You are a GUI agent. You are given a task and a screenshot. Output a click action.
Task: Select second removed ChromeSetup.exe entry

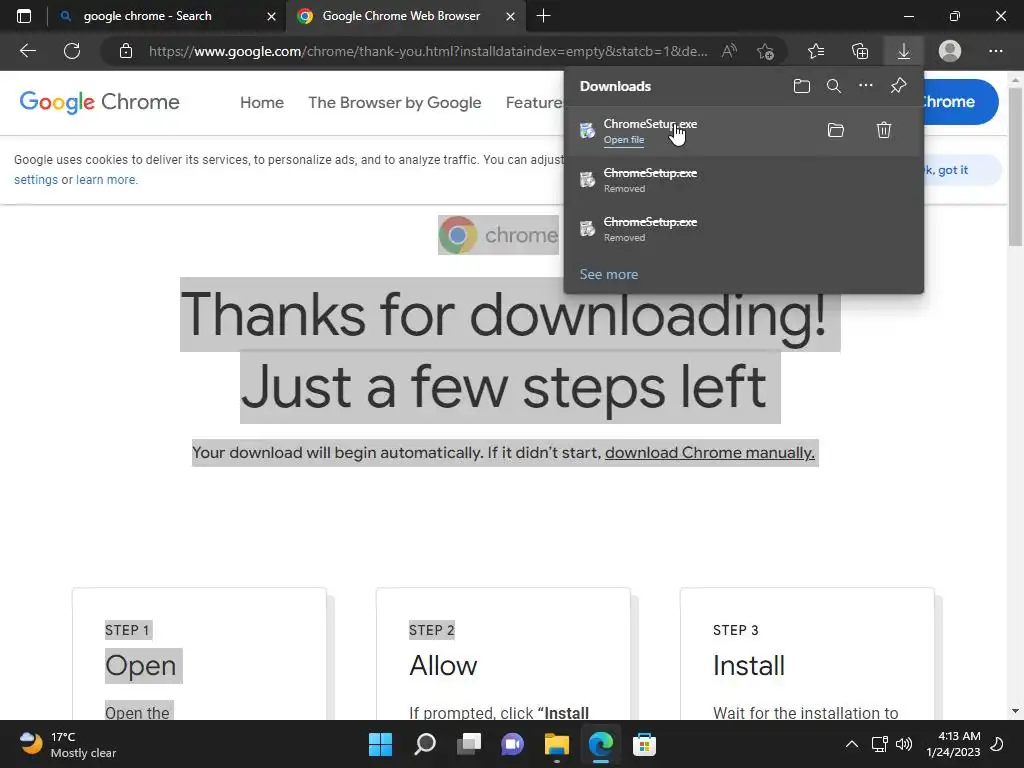(743, 180)
